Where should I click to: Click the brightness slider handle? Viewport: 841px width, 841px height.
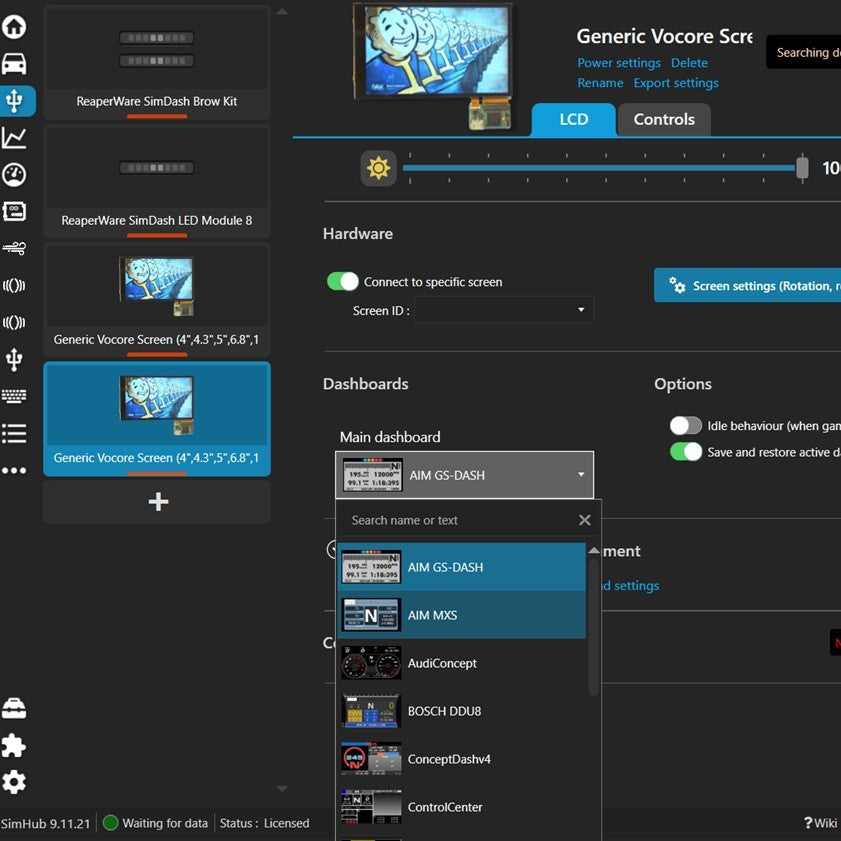click(x=802, y=168)
